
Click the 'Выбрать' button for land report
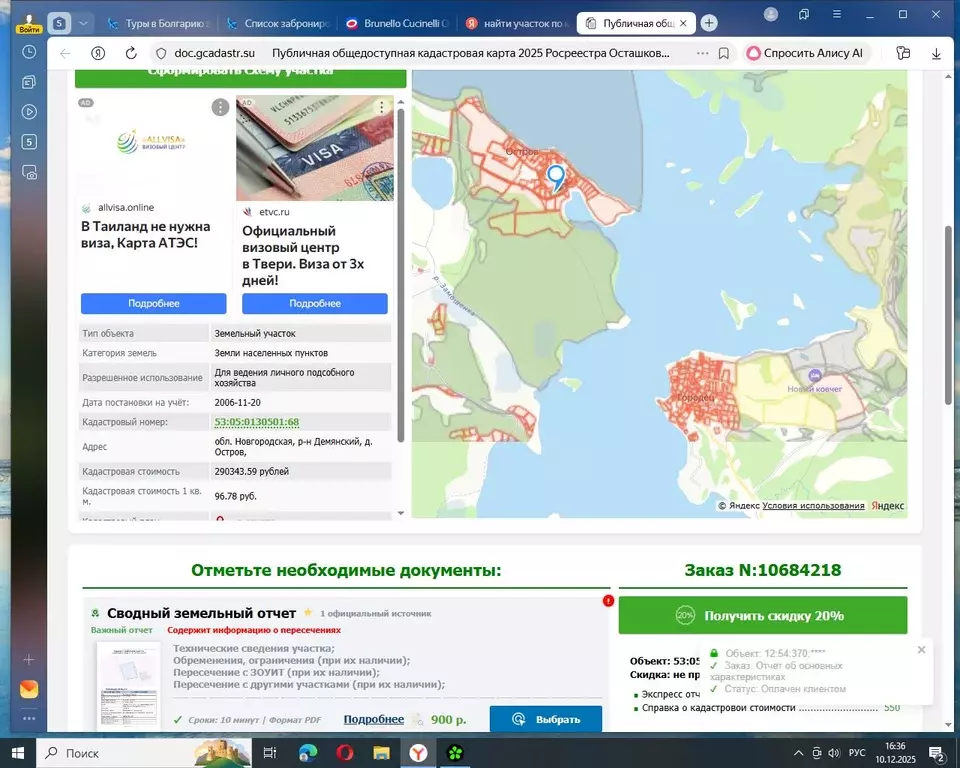pyautogui.click(x=546, y=719)
